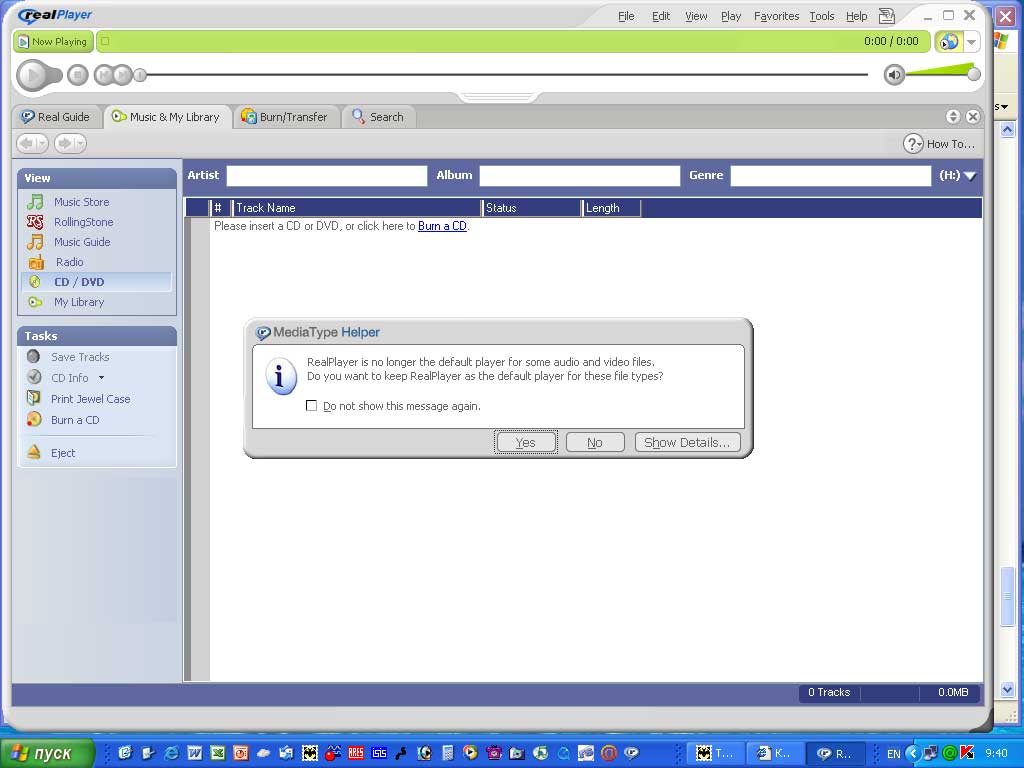Open the Favorites menu
1024x768 pixels.
click(776, 16)
